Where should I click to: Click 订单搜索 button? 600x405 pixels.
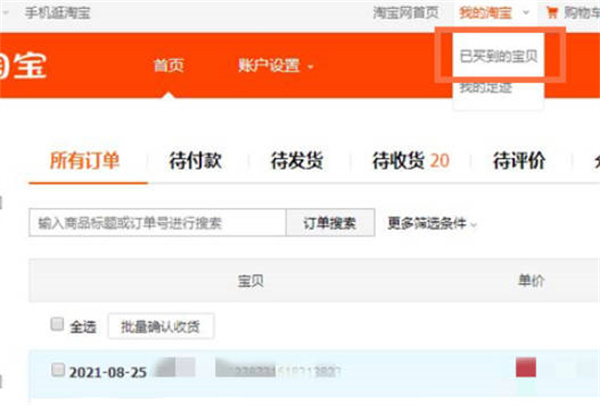(330, 222)
